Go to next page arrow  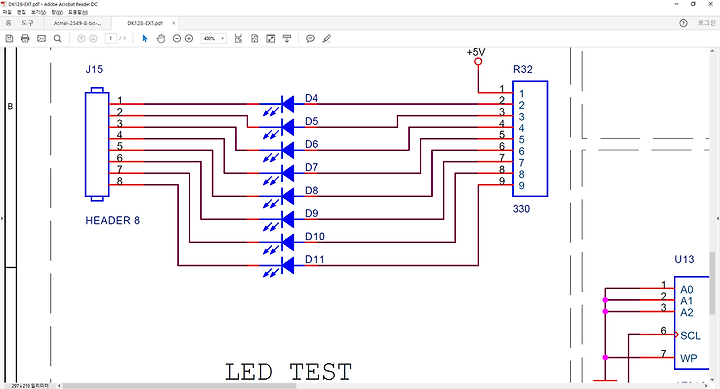93,39
